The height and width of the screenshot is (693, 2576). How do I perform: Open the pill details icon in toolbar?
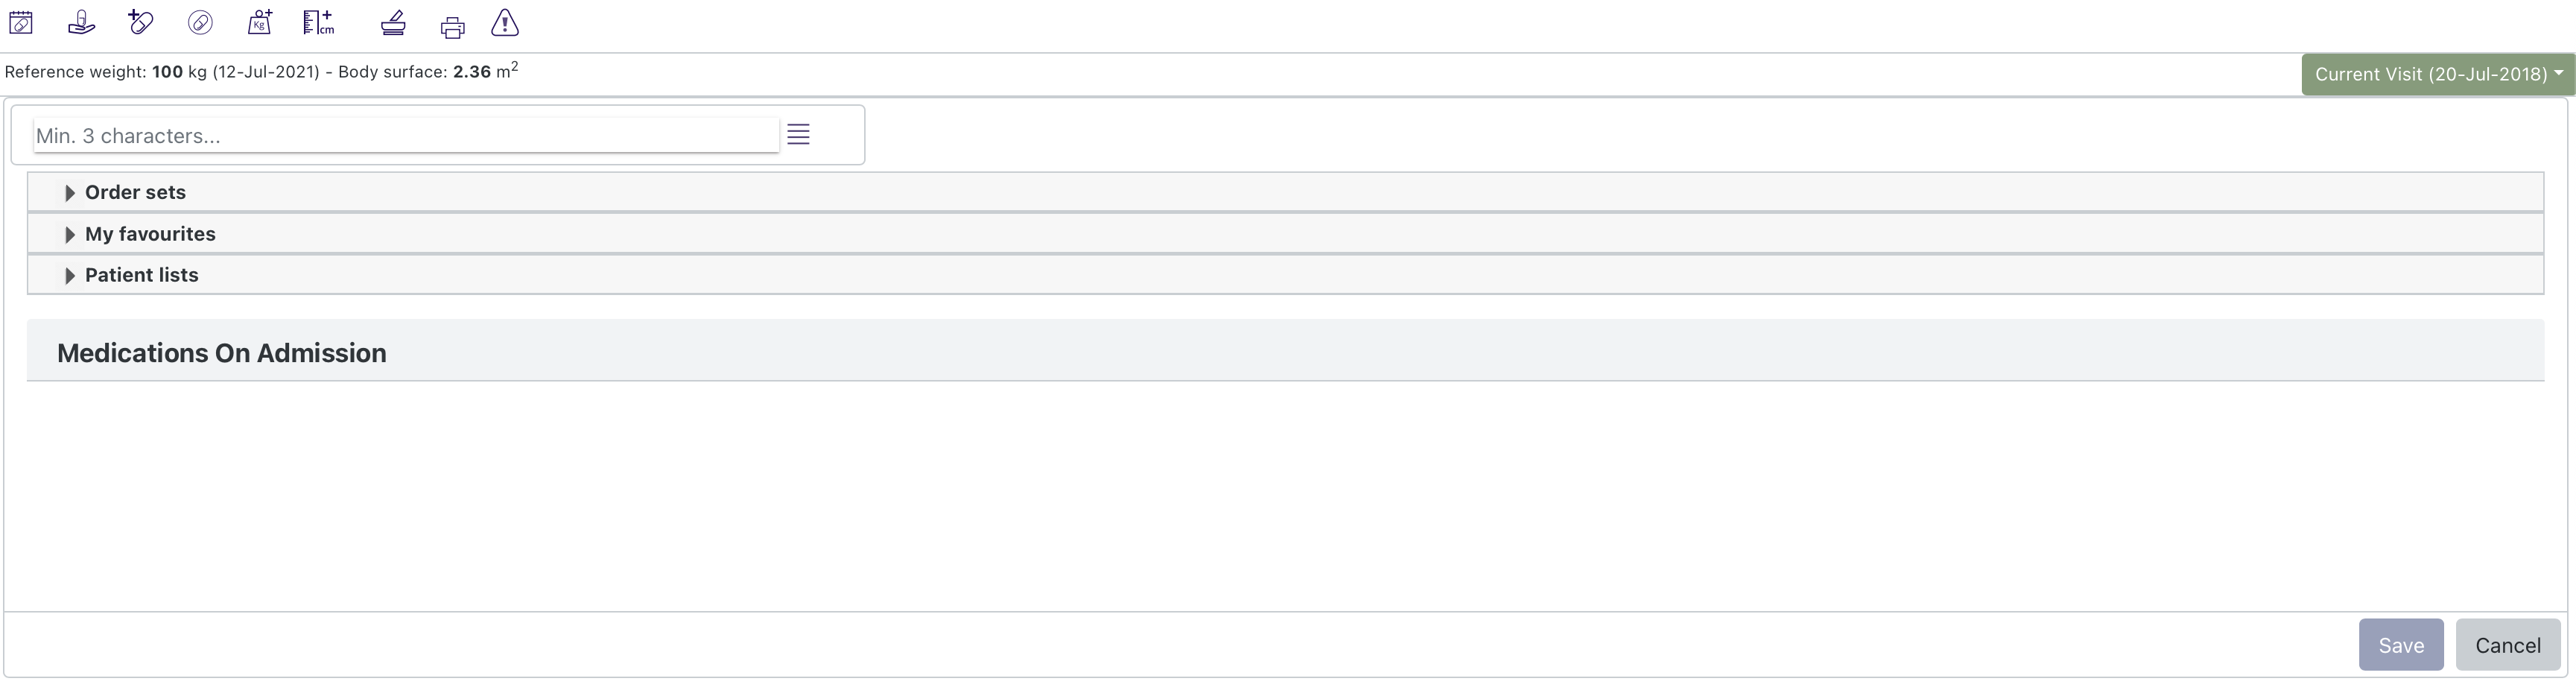coord(200,22)
